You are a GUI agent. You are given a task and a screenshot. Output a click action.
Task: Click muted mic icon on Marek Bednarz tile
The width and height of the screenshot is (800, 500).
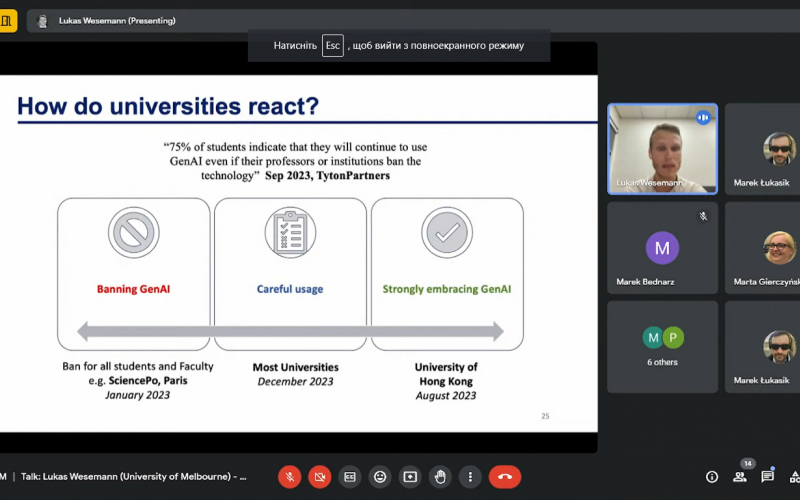click(x=703, y=216)
